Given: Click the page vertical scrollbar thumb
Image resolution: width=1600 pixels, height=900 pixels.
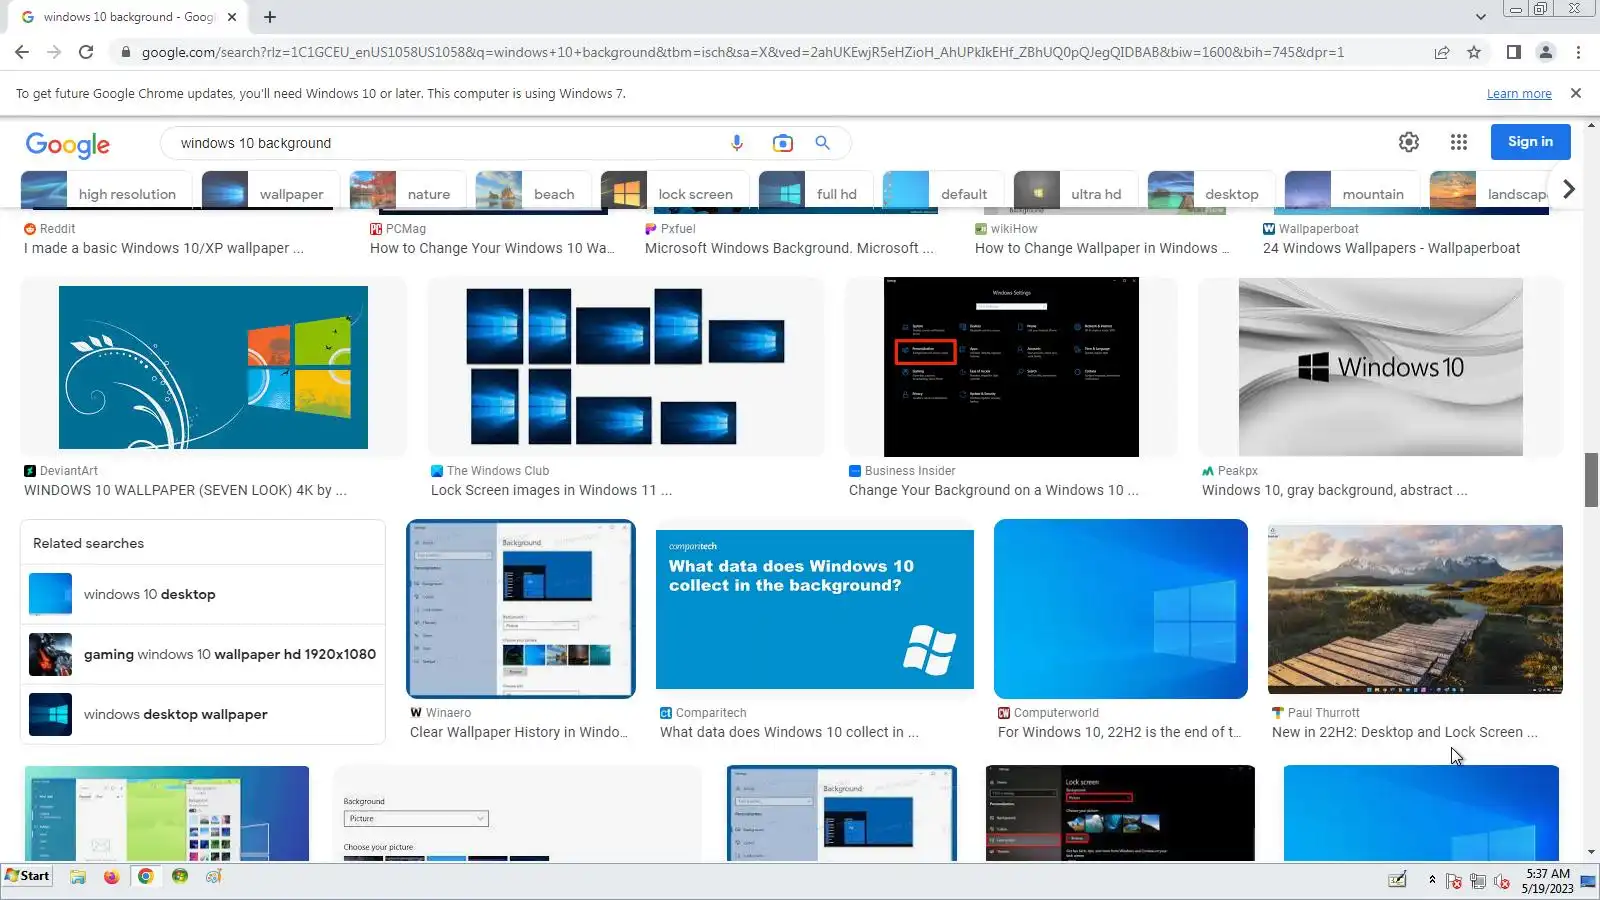Looking at the screenshot, I should click(x=1591, y=480).
